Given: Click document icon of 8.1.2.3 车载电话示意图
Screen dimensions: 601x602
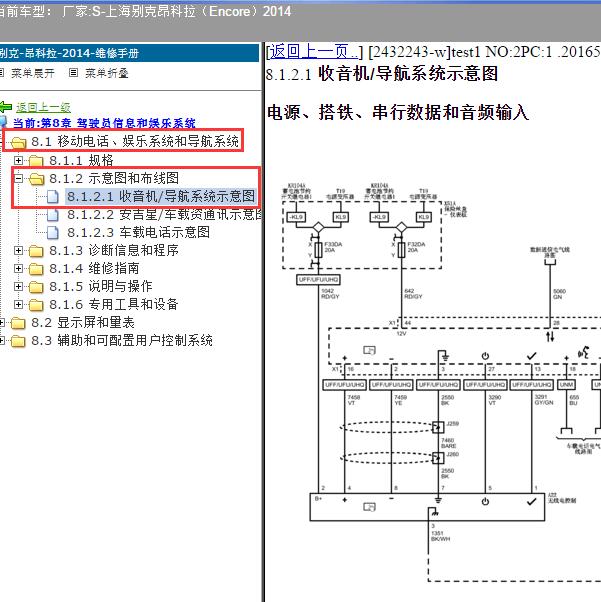Looking at the screenshot, I should point(53,233).
